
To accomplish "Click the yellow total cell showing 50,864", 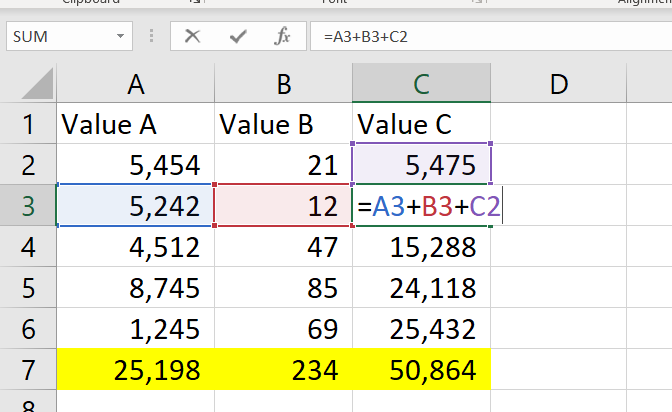I will 422,371.
